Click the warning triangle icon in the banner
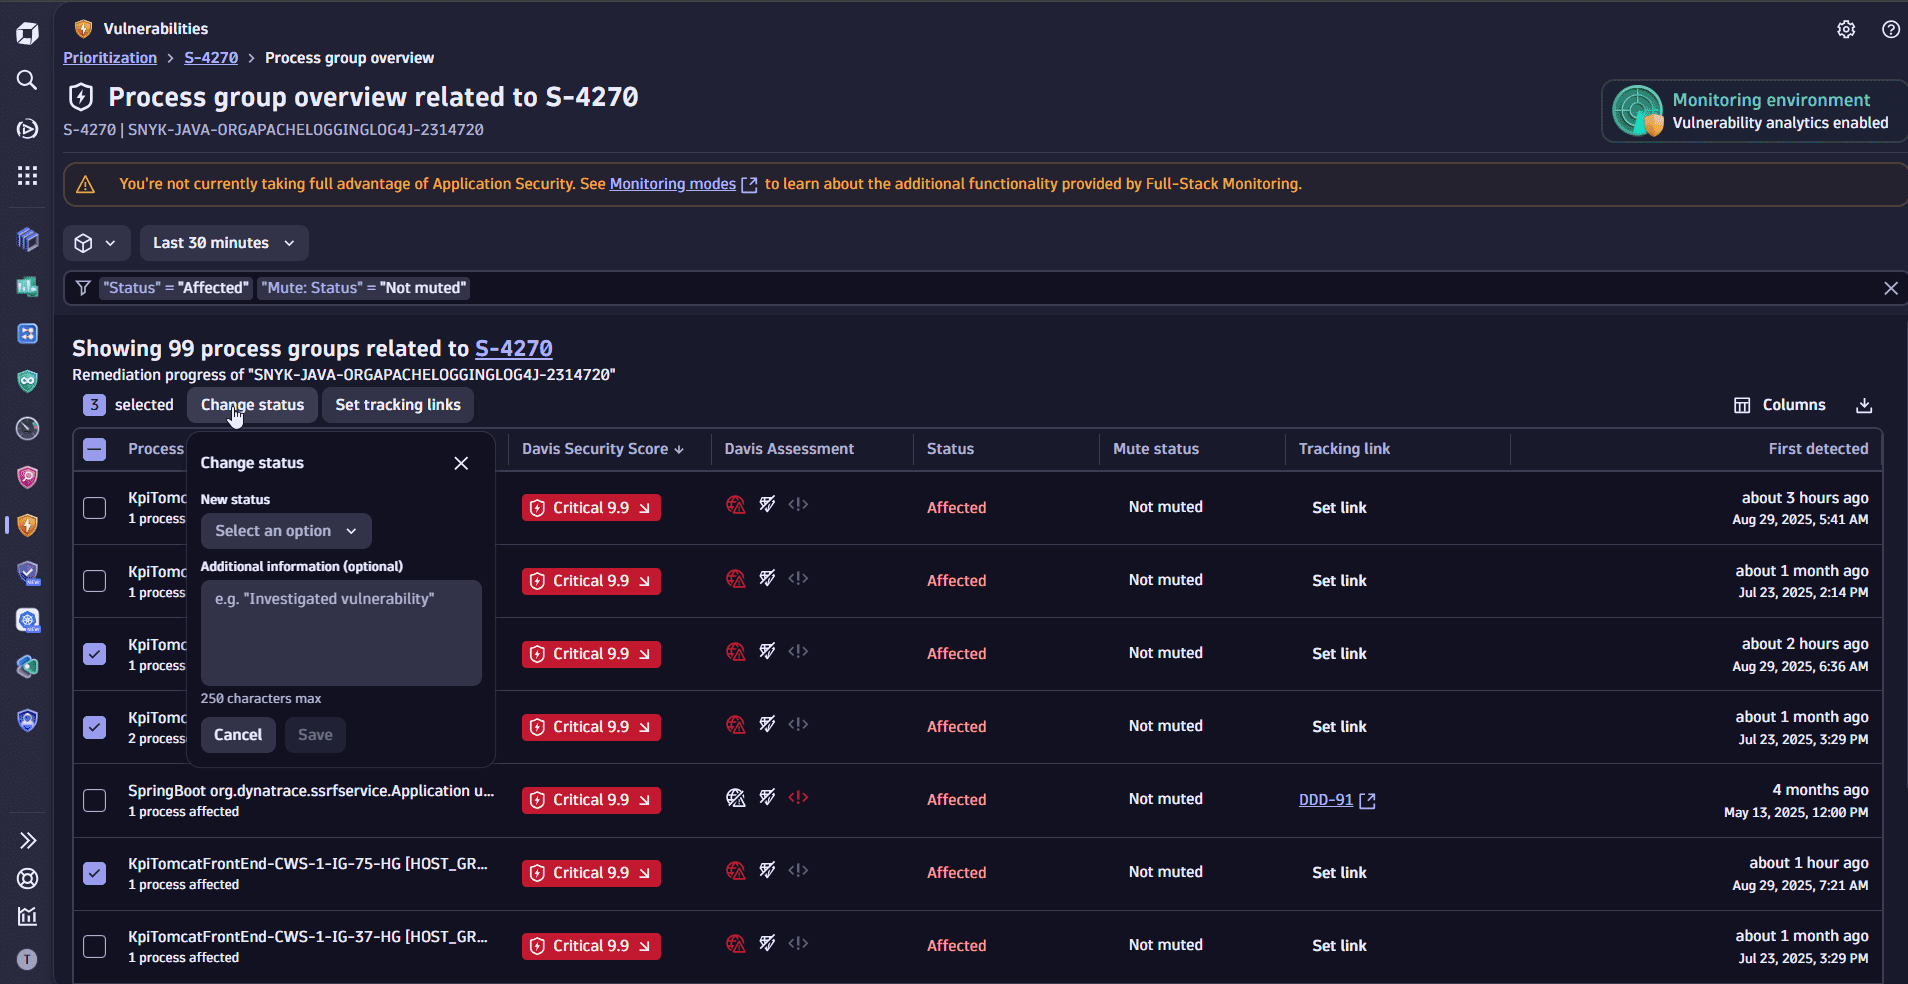 (x=86, y=184)
